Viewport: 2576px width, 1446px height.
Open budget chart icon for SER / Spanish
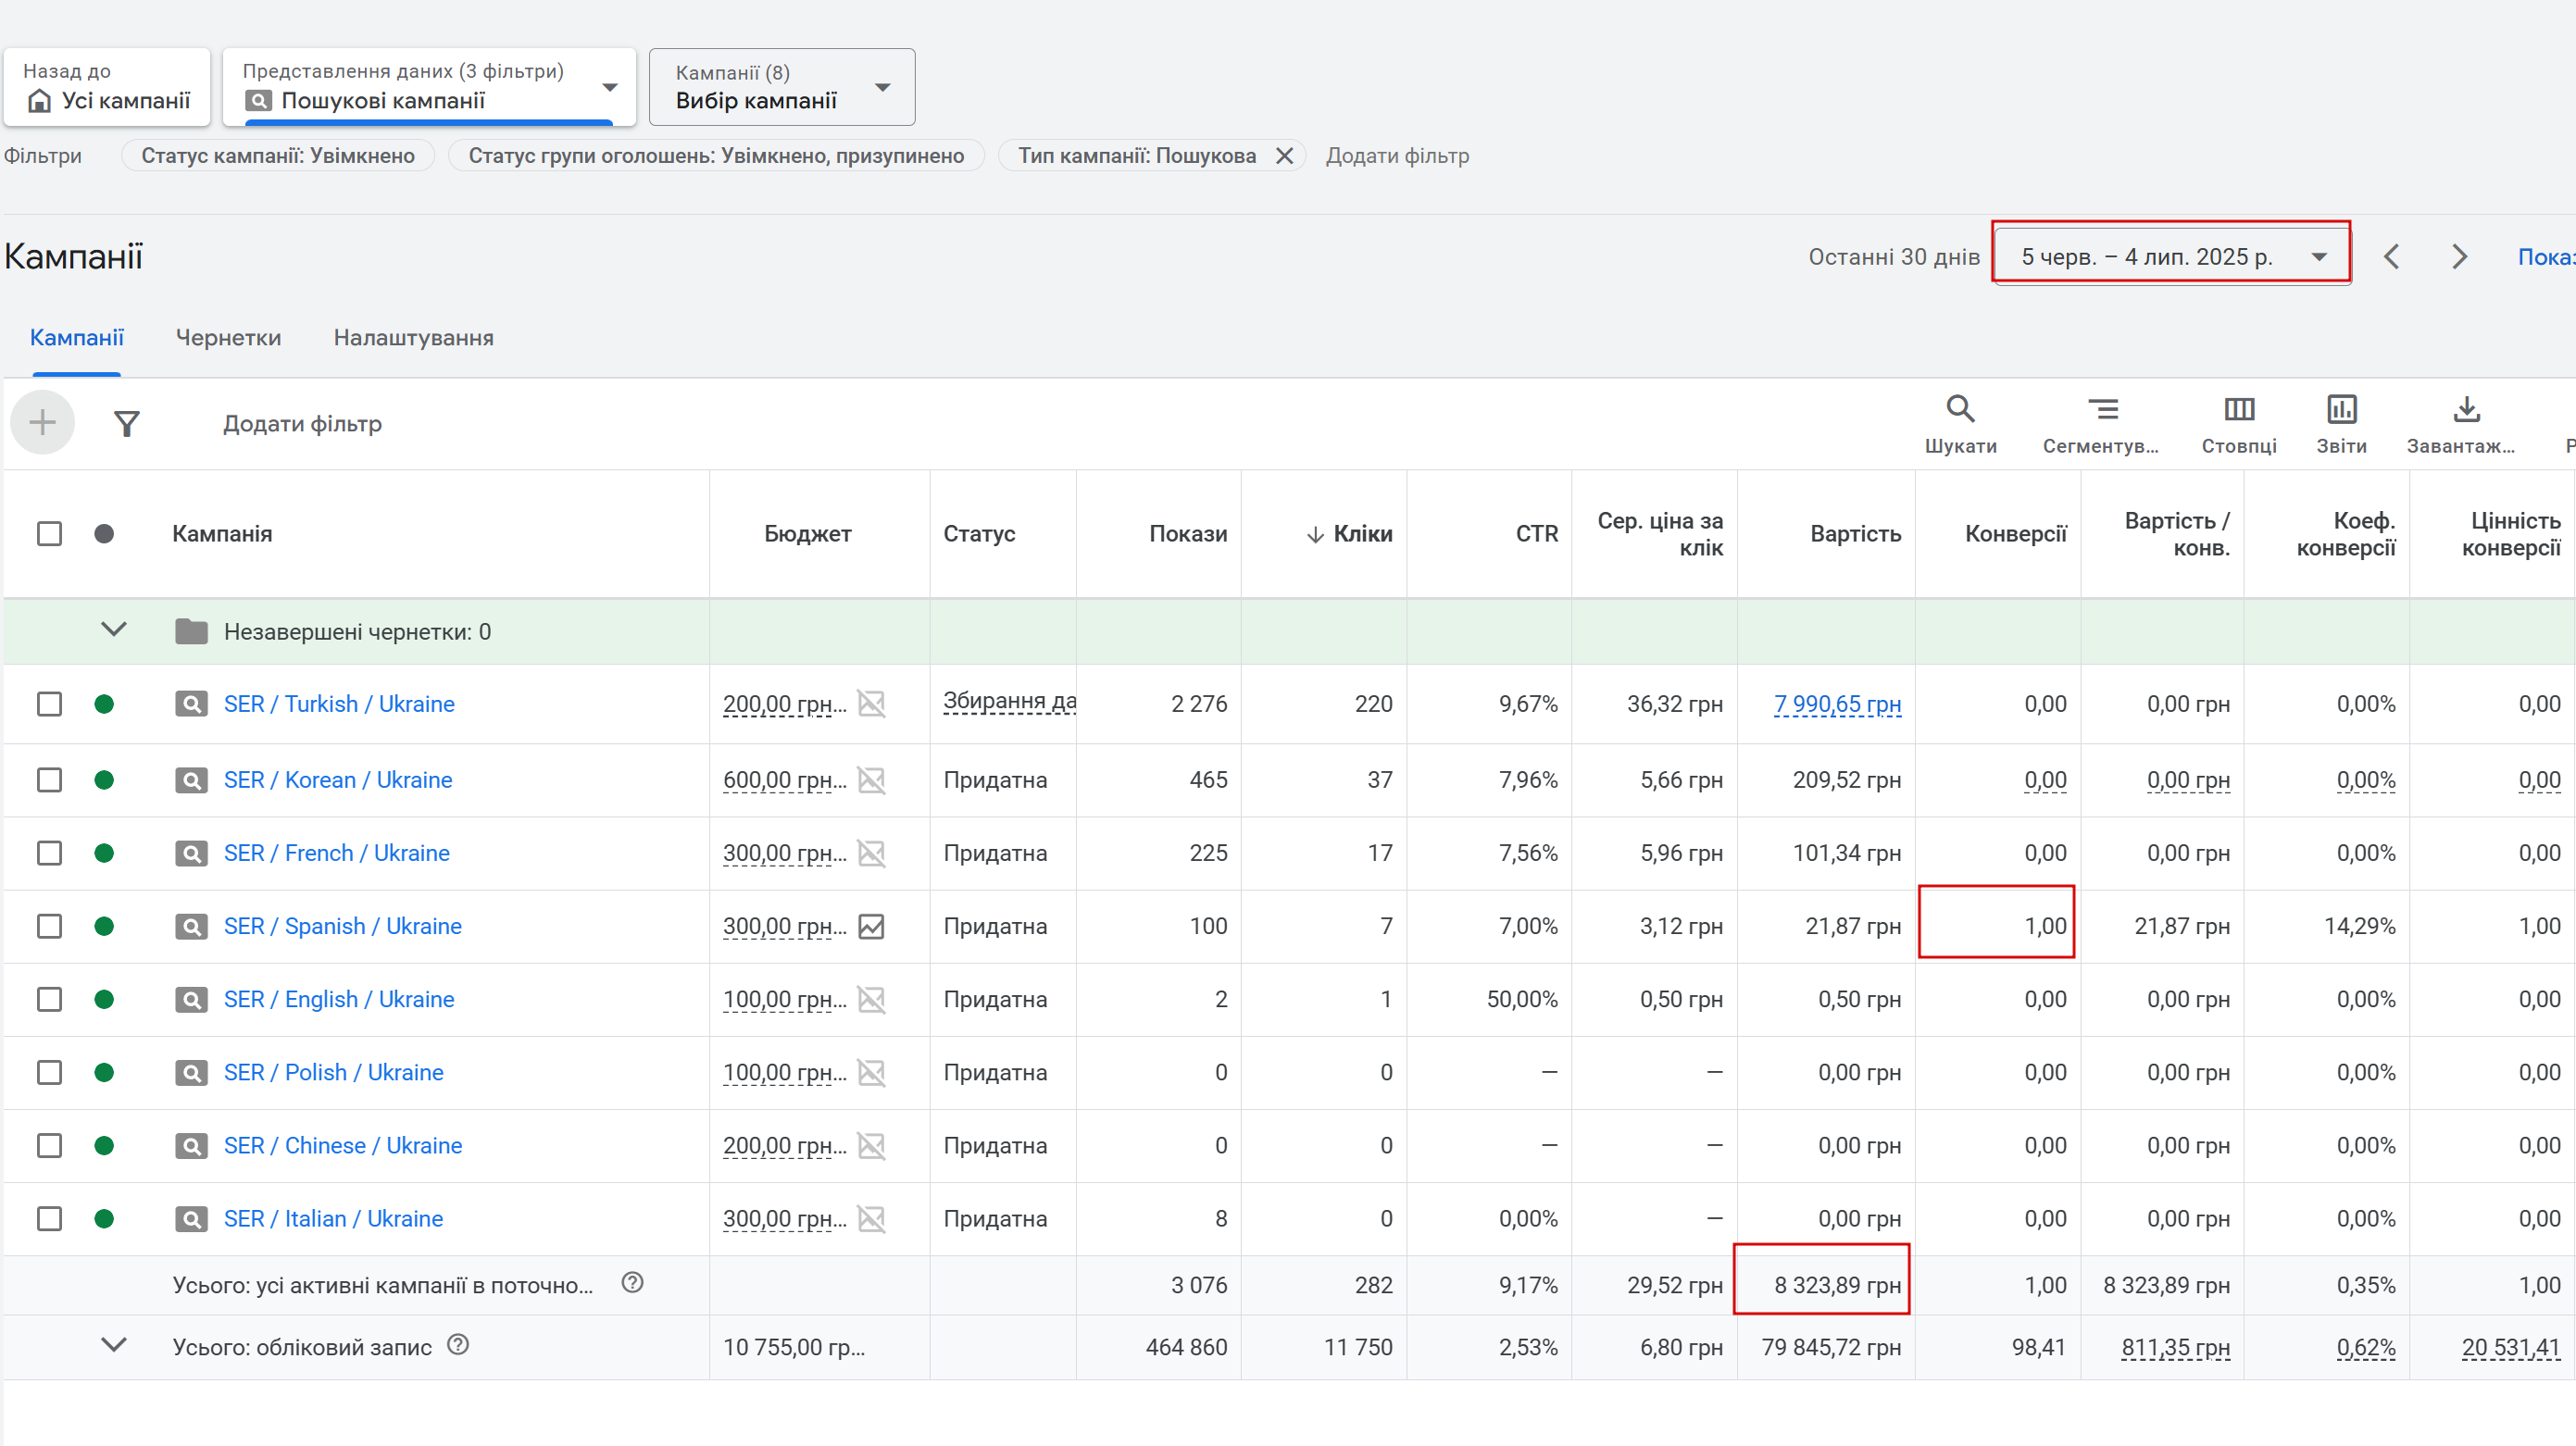point(871,926)
